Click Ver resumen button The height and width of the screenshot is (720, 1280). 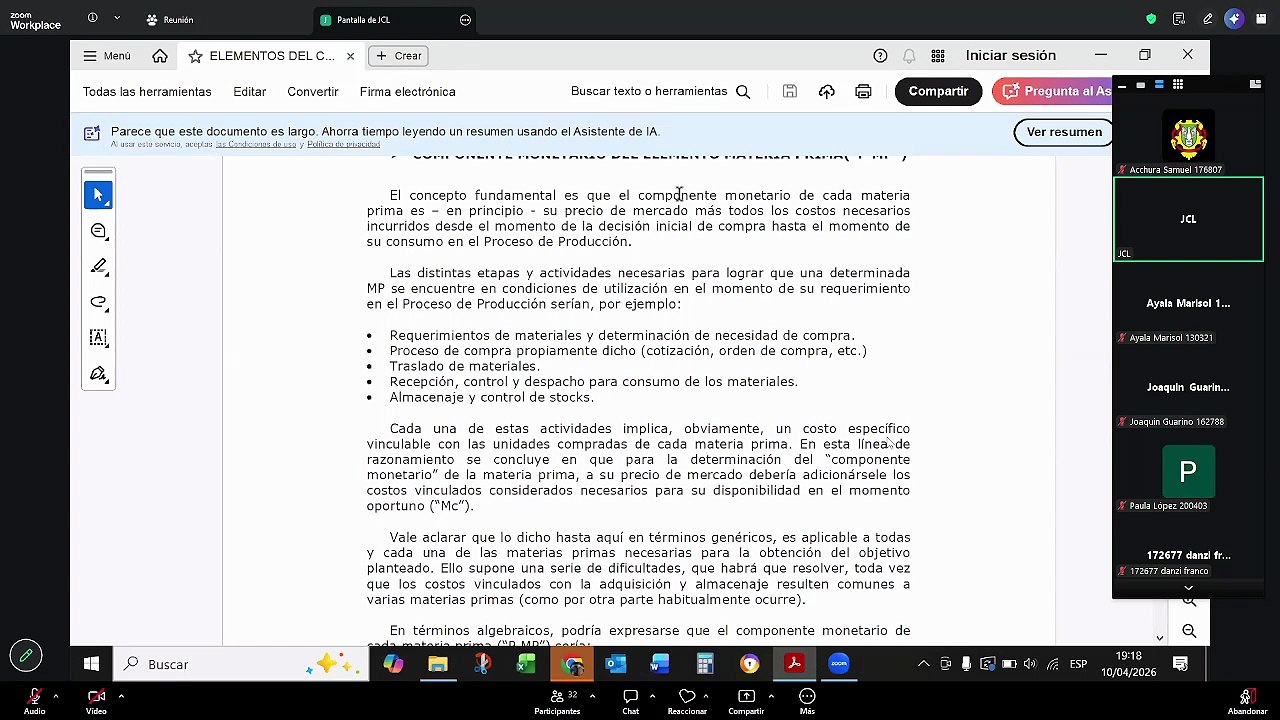(1064, 132)
